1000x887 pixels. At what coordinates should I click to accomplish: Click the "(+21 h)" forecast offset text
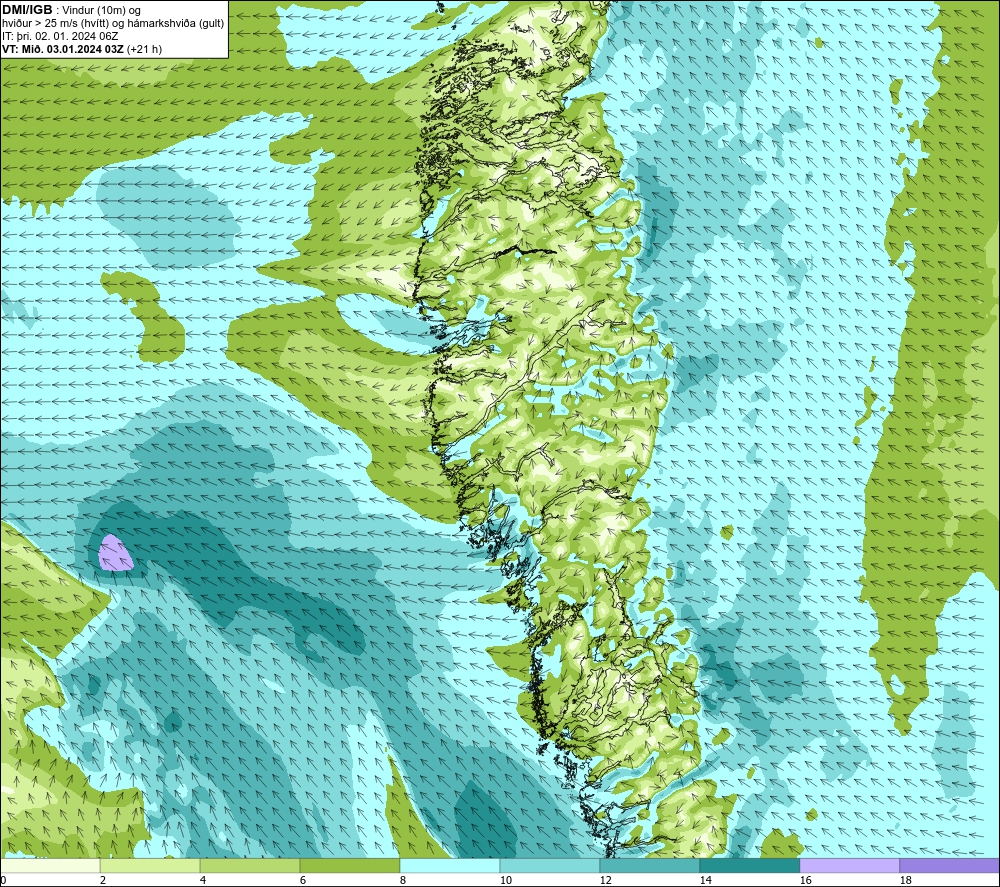(x=145, y=49)
